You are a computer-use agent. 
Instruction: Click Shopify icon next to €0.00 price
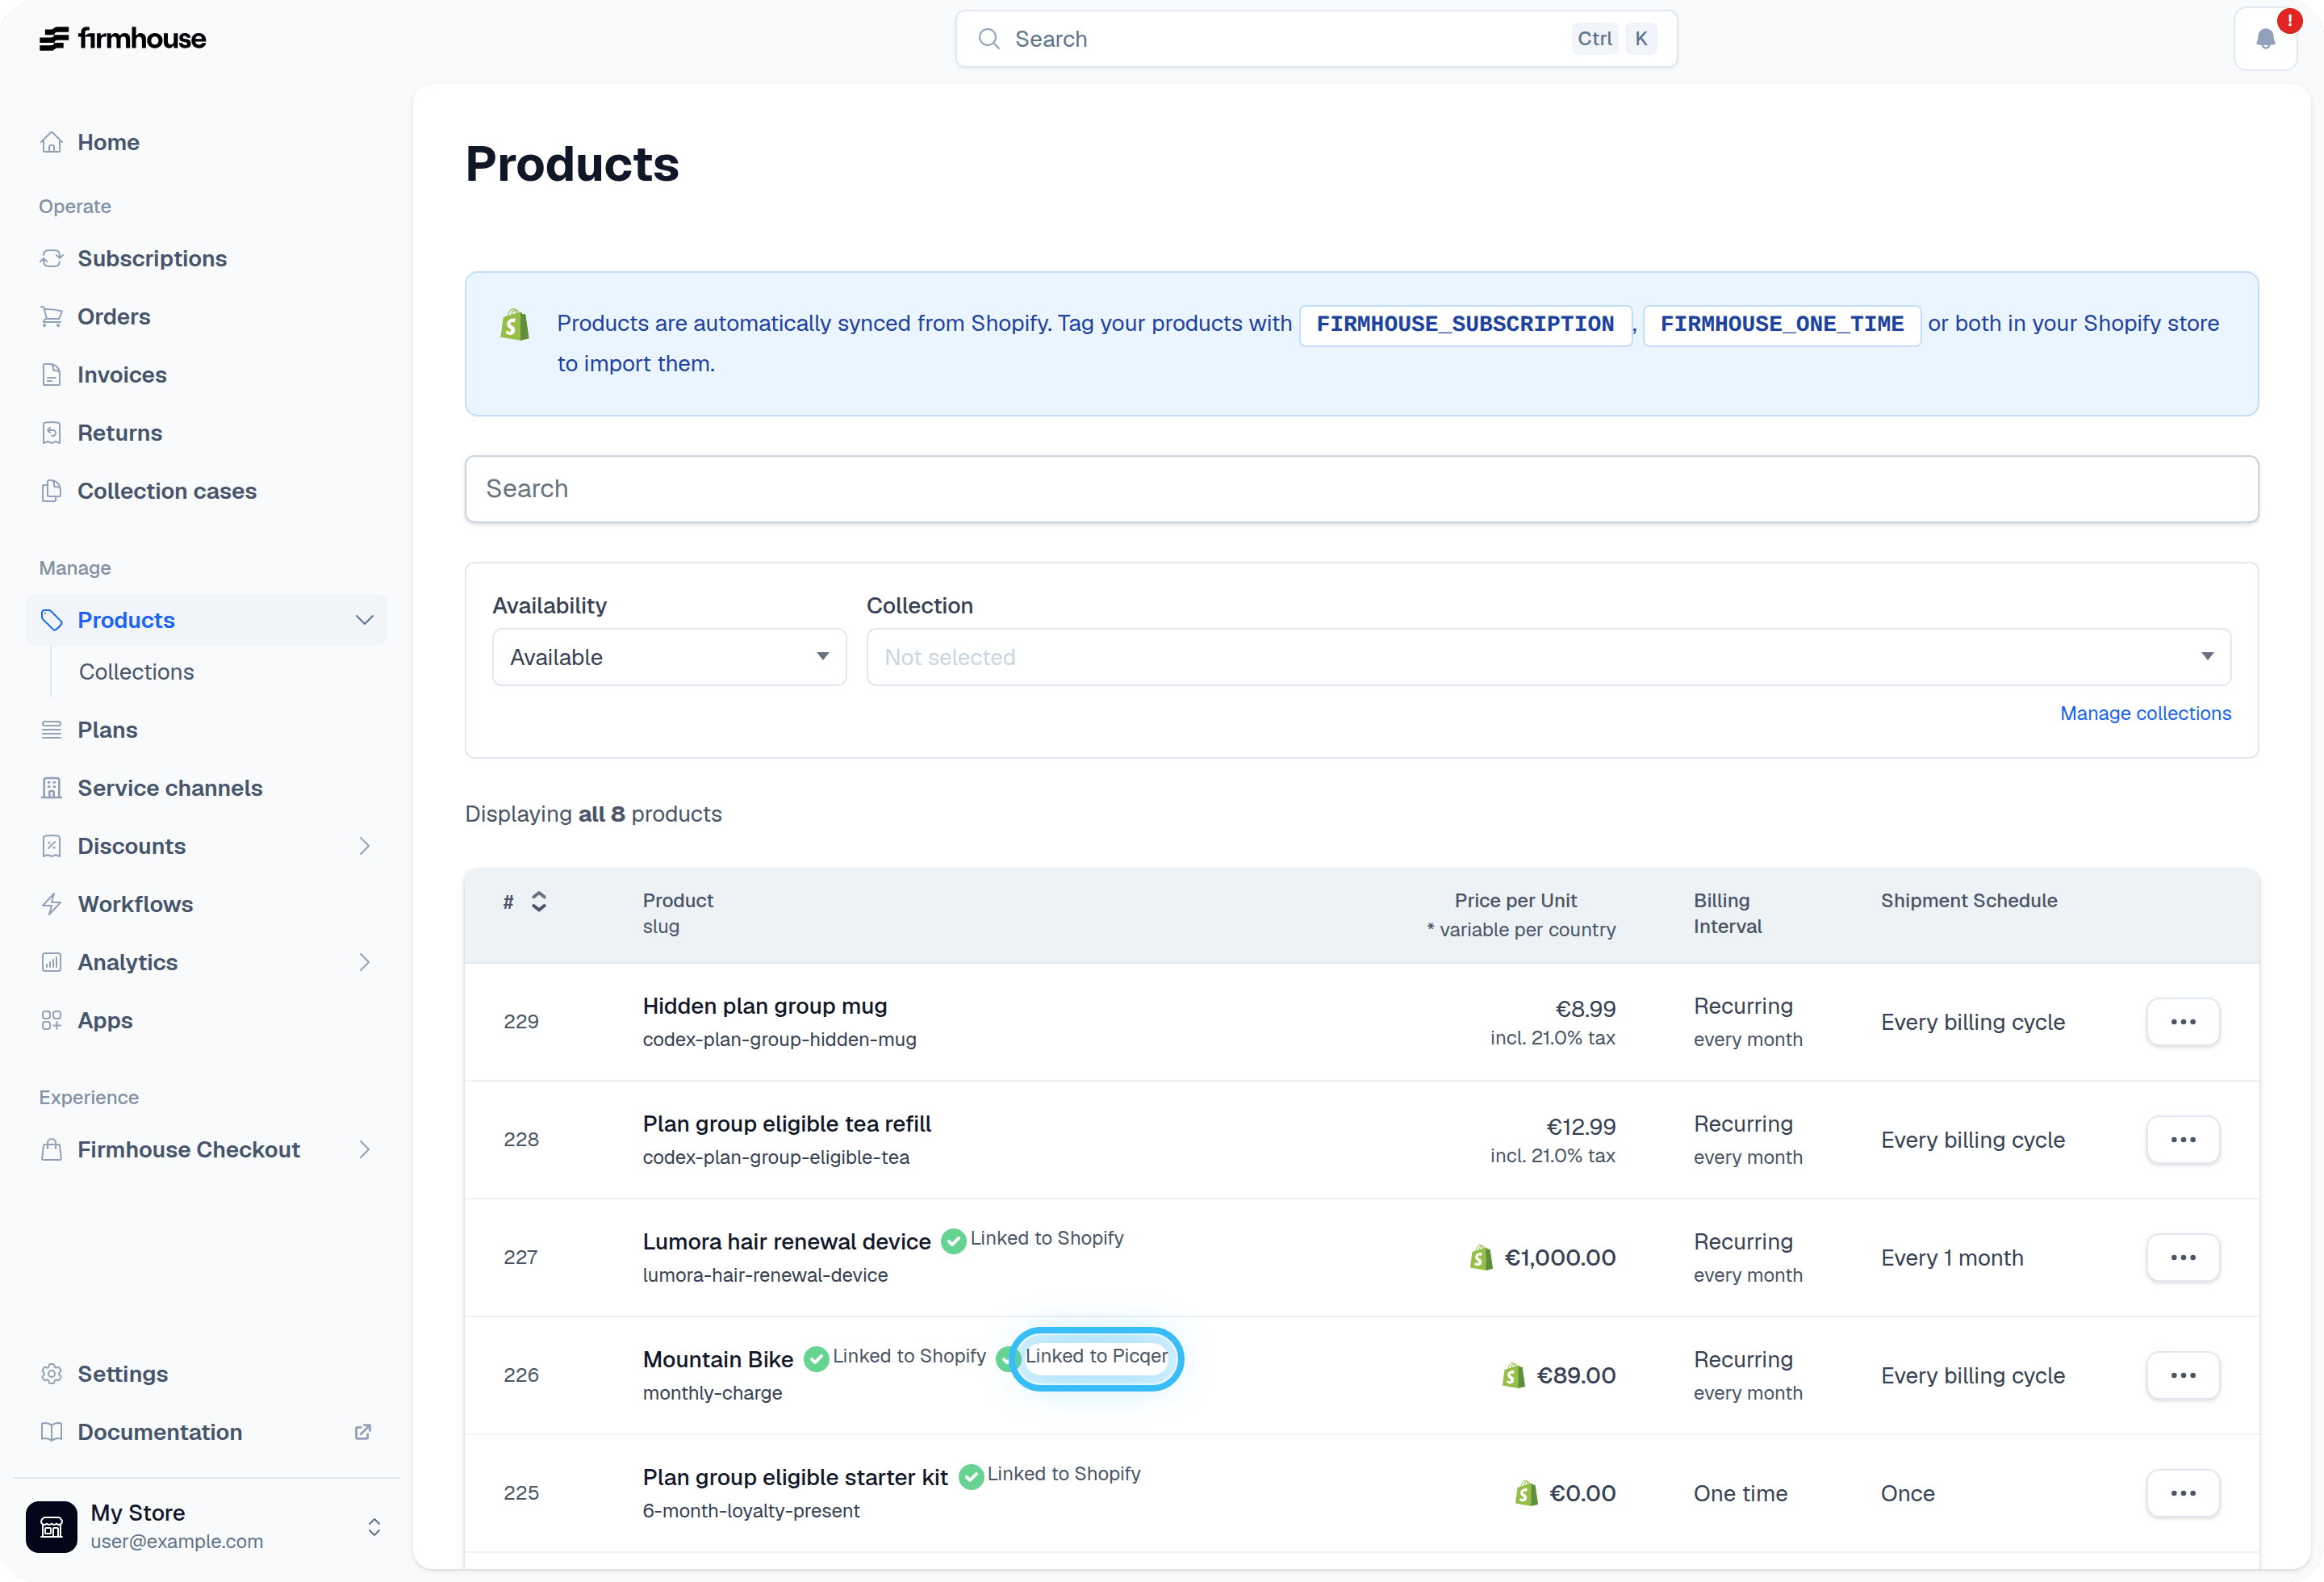[1526, 1493]
